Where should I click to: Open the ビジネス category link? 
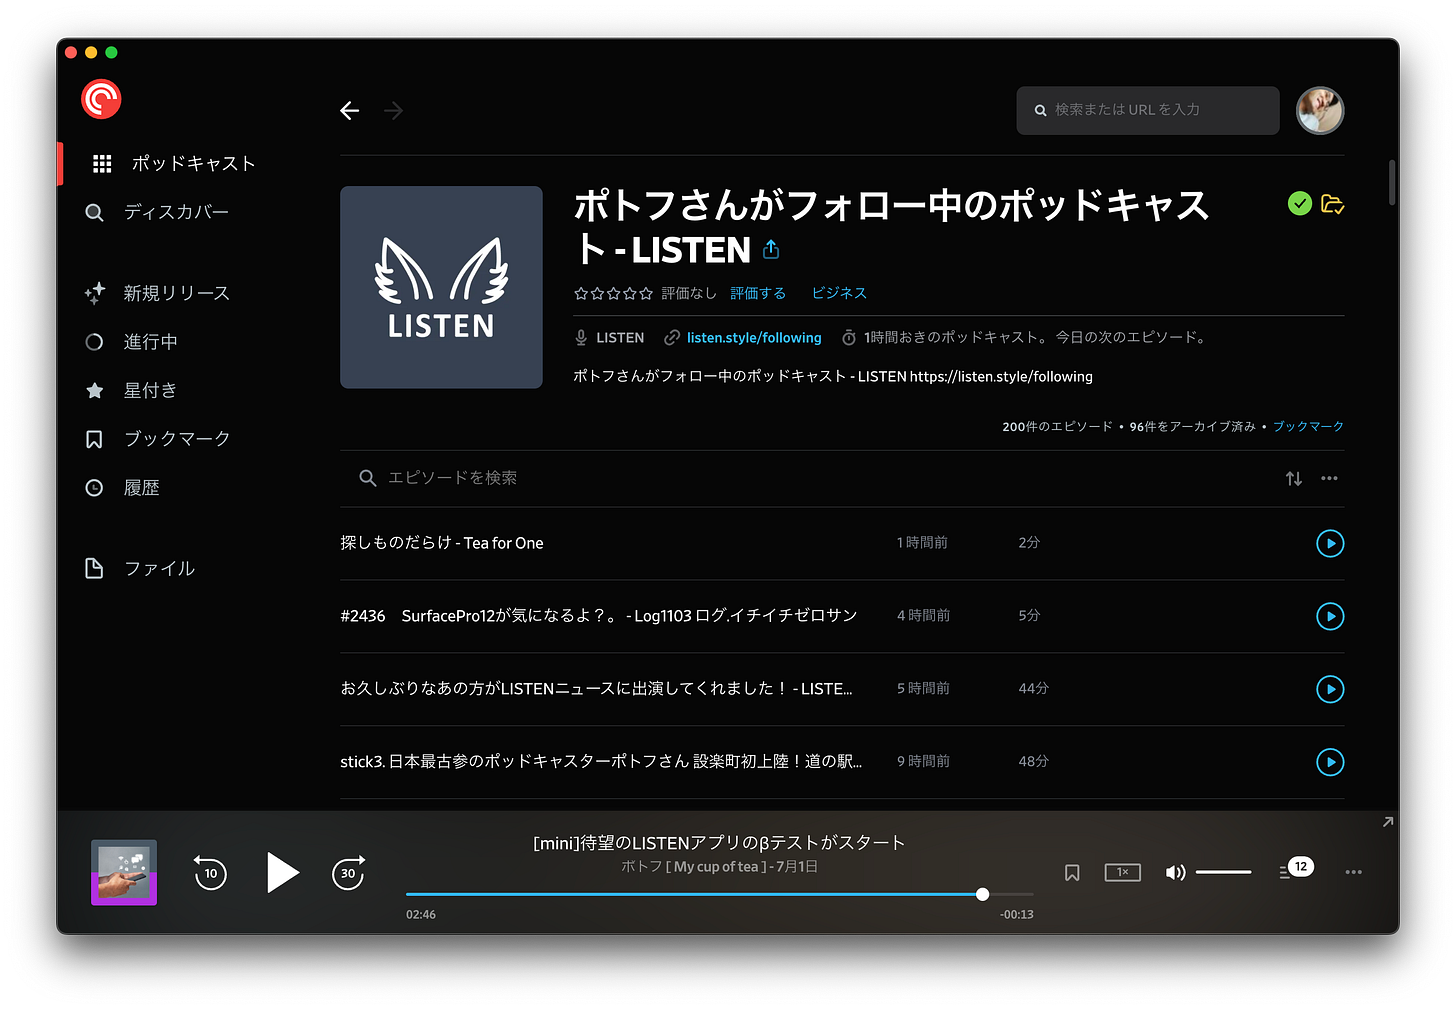coord(839,293)
